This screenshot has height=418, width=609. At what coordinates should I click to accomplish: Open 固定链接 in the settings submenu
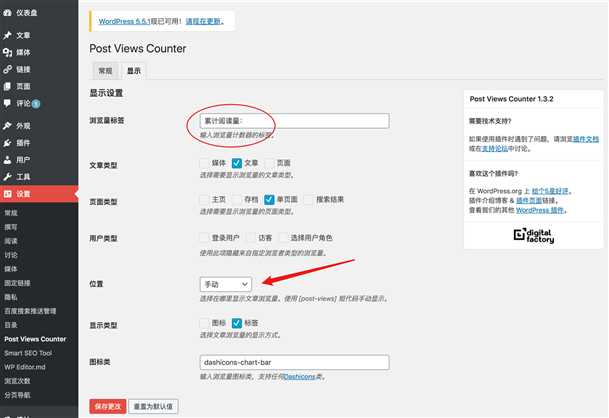click(x=17, y=283)
